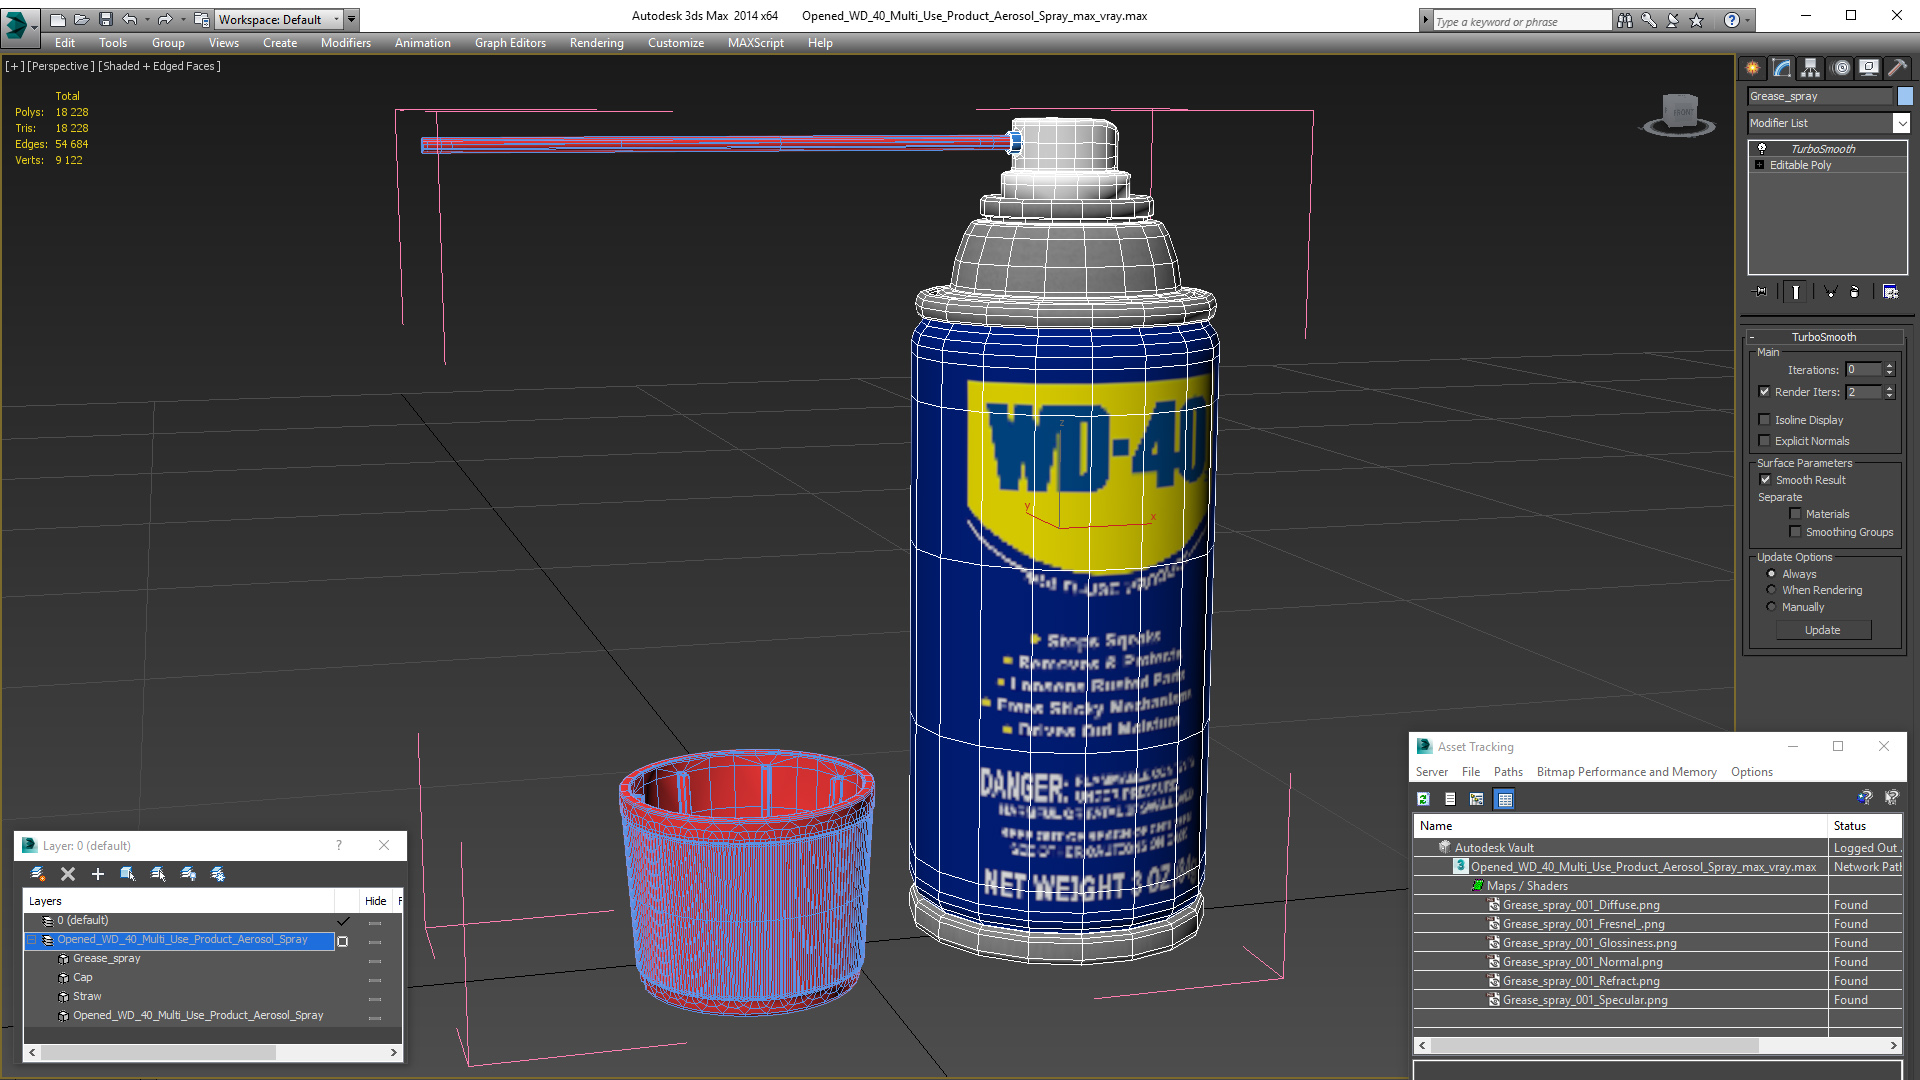This screenshot has width=1920, height=1080.
Task: Click the Grease_spray object color swatch
Action: point(1905,96)
